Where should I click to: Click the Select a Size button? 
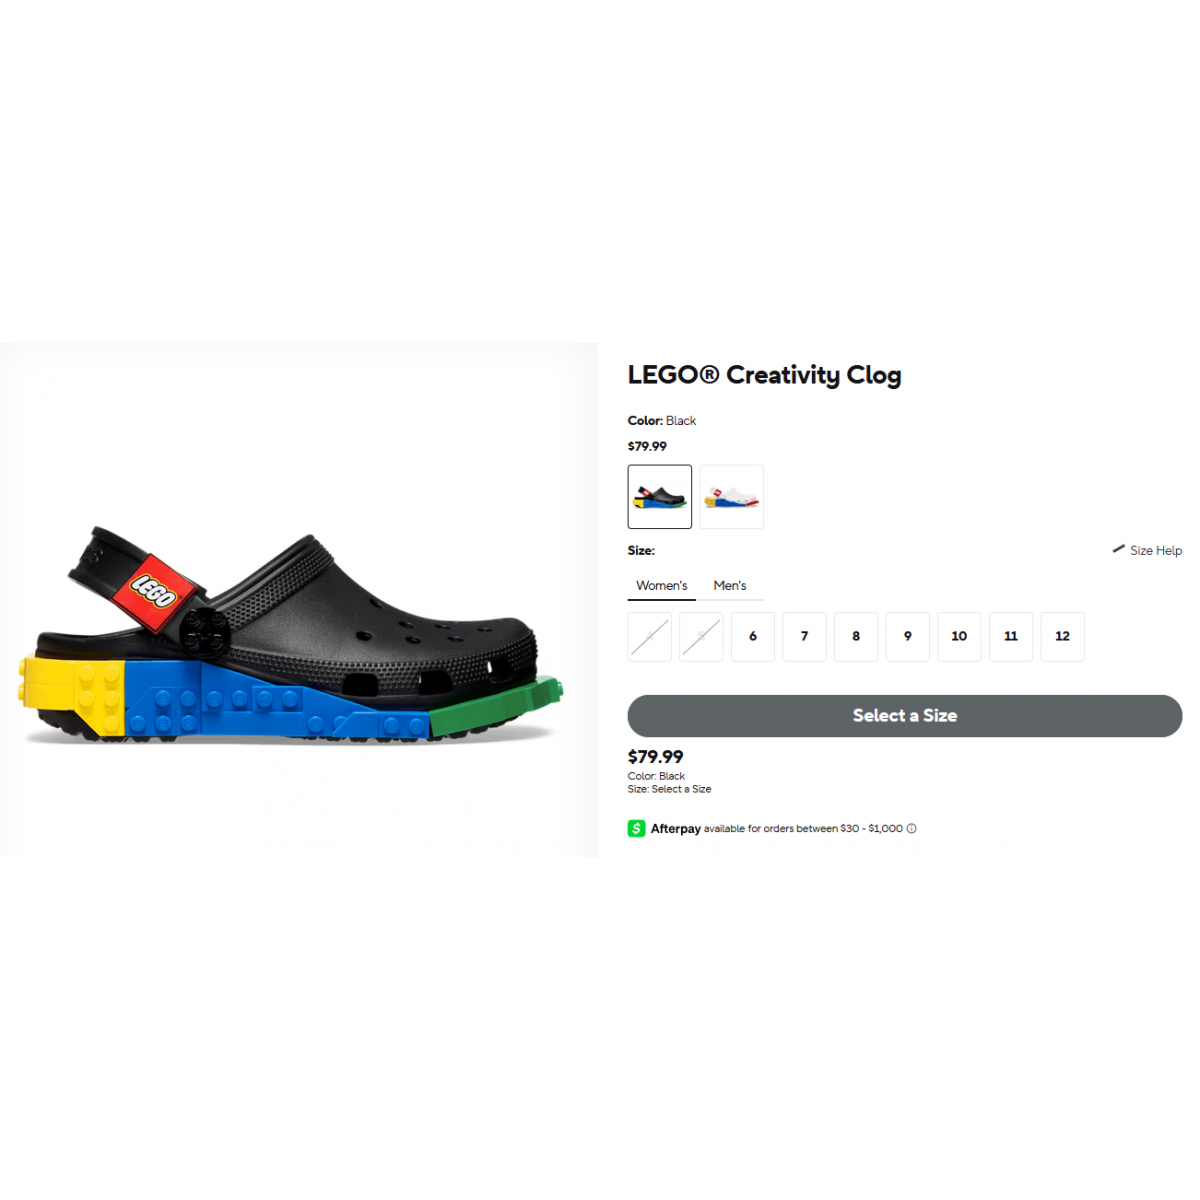(905, 716)
